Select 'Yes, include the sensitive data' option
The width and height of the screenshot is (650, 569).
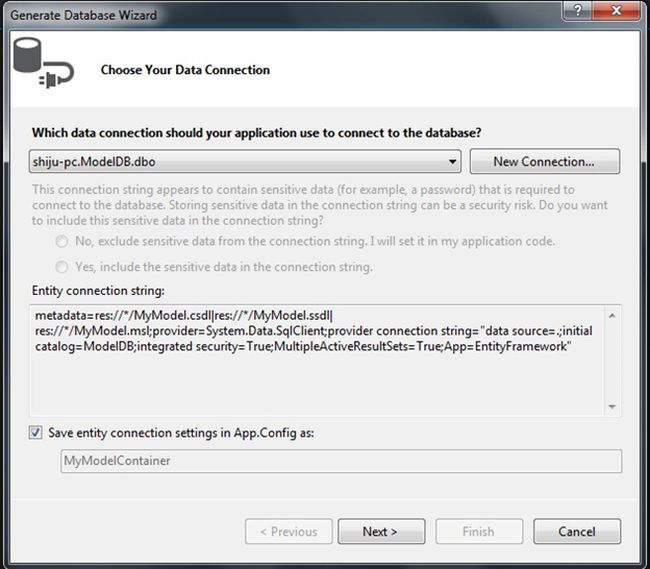(x=63, y=267)
